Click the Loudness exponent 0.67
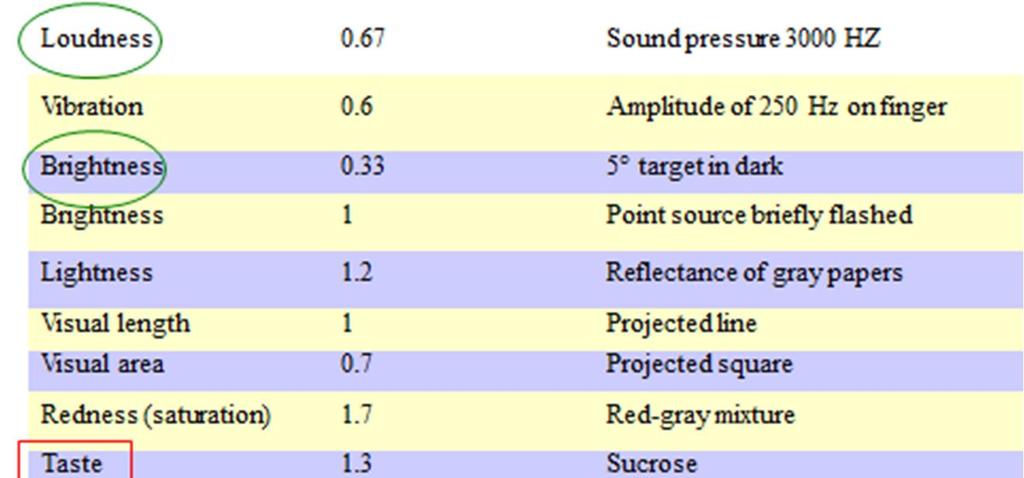The width and height of the screenshot is (1024, 478). [x=362, y=40]
